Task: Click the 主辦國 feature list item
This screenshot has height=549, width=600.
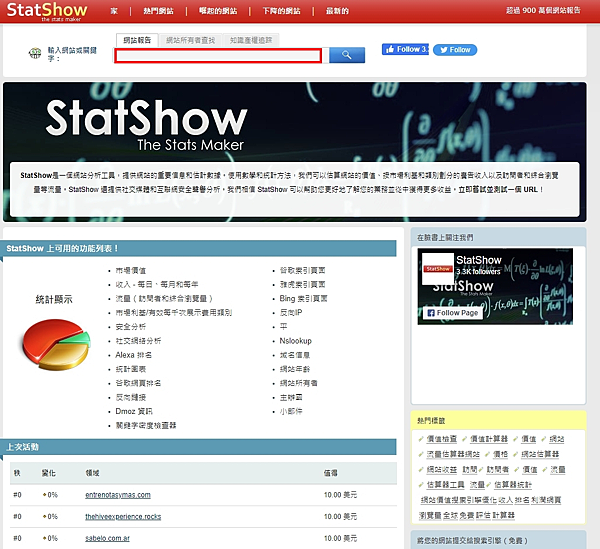Action: tap(291, 397)
